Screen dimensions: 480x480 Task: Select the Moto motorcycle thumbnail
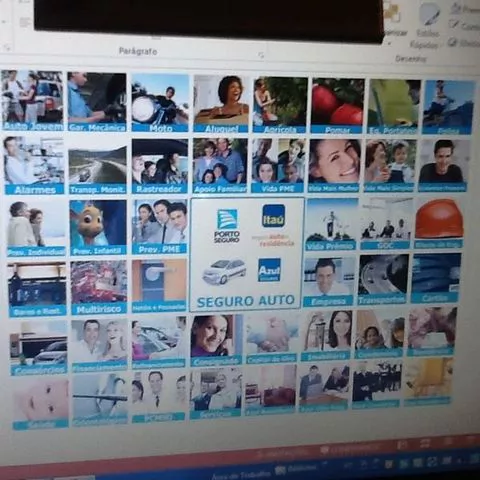pyautogui.click(x=160, y=103)
